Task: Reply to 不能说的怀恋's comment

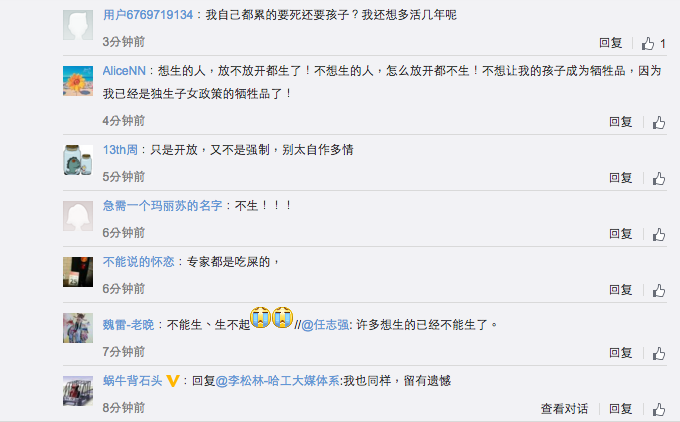Action: [x=621, y=289]
